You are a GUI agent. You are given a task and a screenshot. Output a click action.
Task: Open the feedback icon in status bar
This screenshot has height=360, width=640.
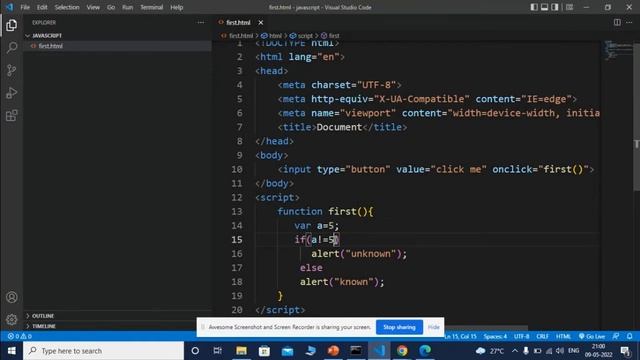click(x=616, y=336)
